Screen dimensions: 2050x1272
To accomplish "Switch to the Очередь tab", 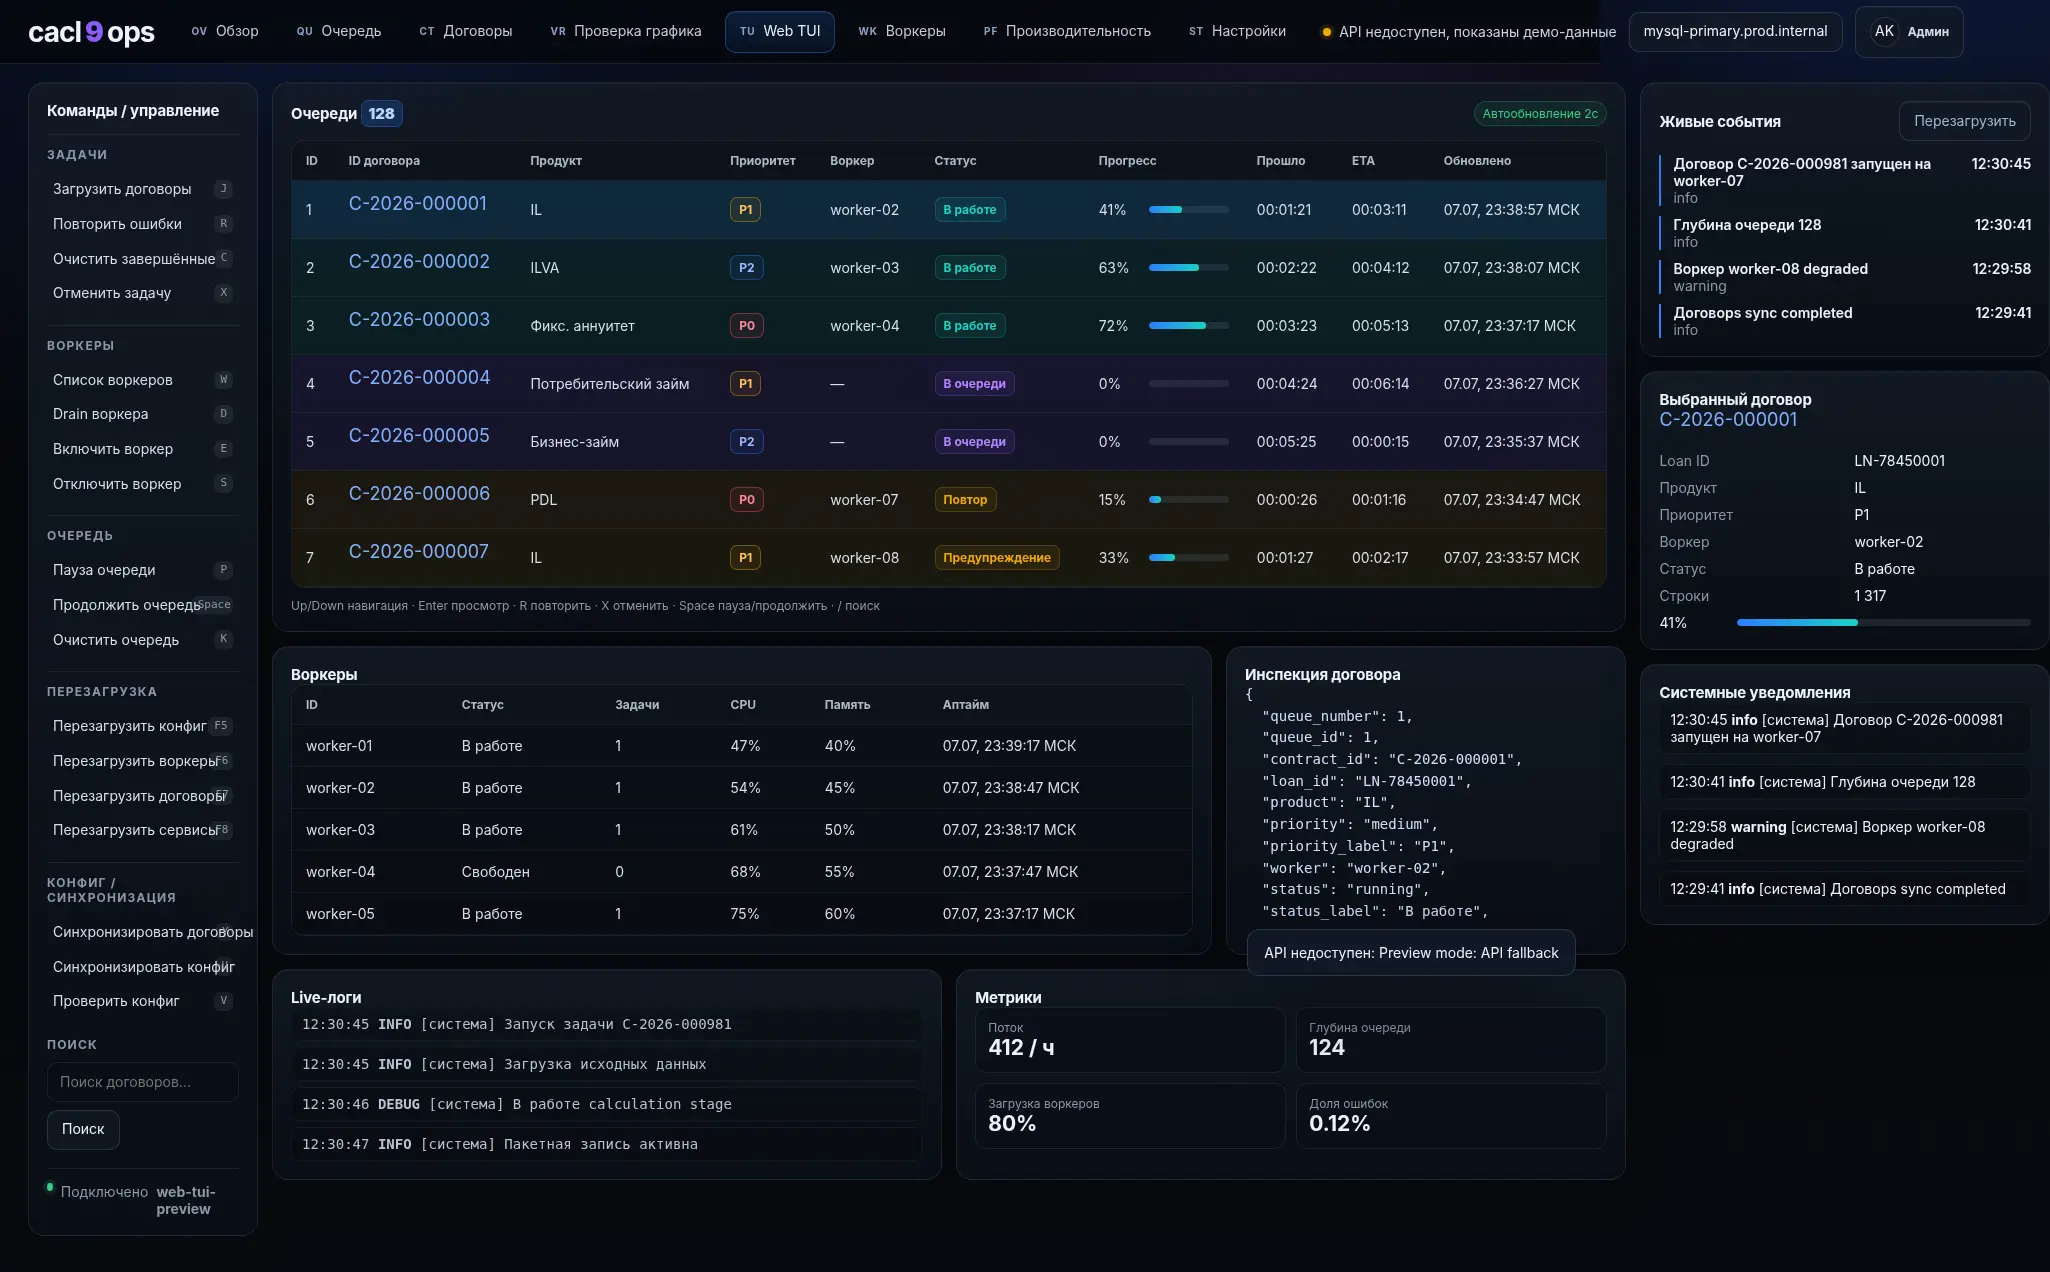I will [x=338, y=32].
